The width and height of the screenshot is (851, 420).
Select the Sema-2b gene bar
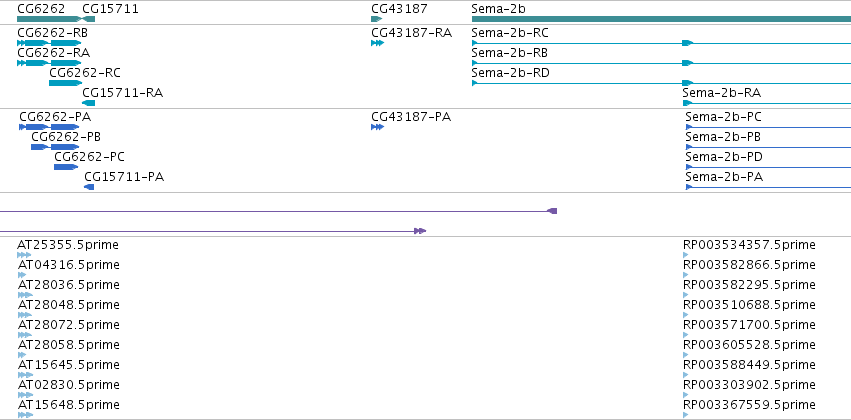(x=661, y=19)
